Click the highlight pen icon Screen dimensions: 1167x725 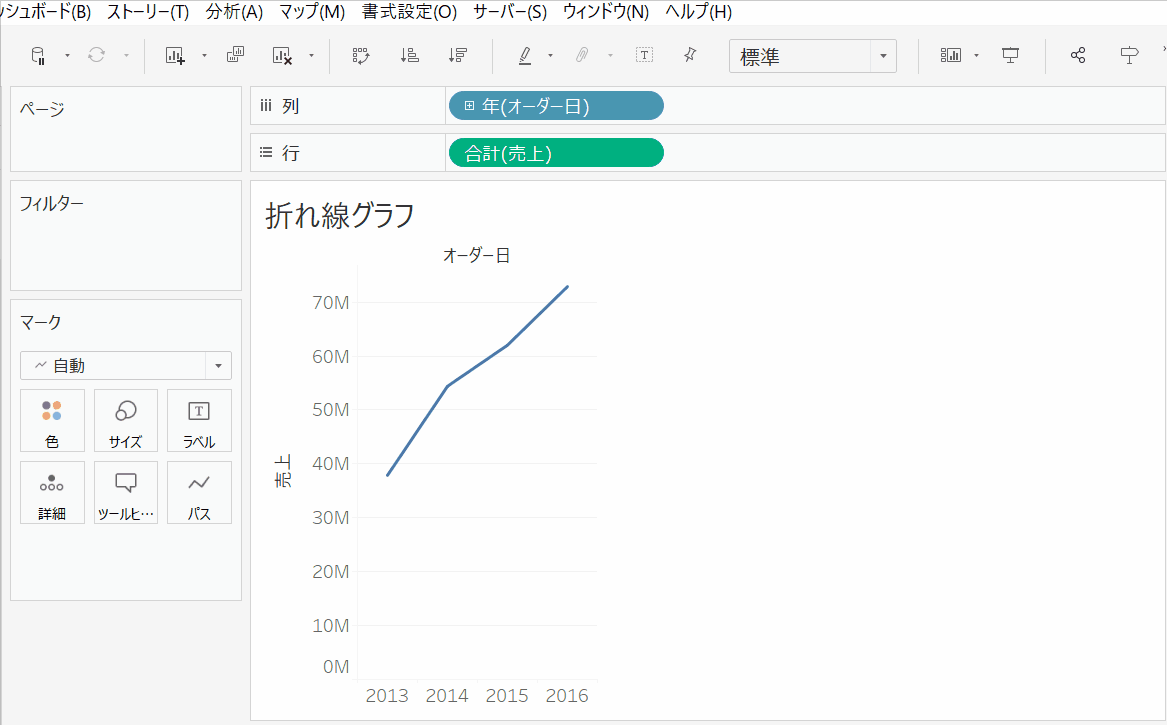525,56
